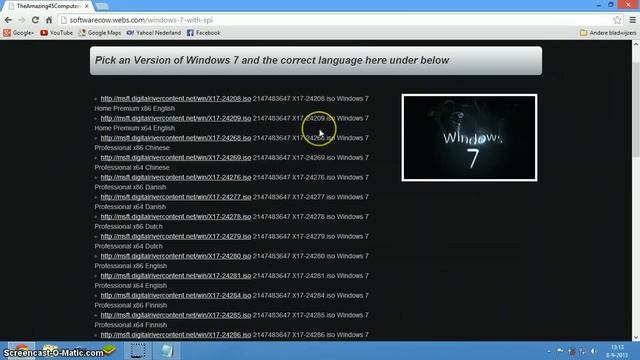Click the 'Pick an Version of Windows 7' heading

click(272, 60)
